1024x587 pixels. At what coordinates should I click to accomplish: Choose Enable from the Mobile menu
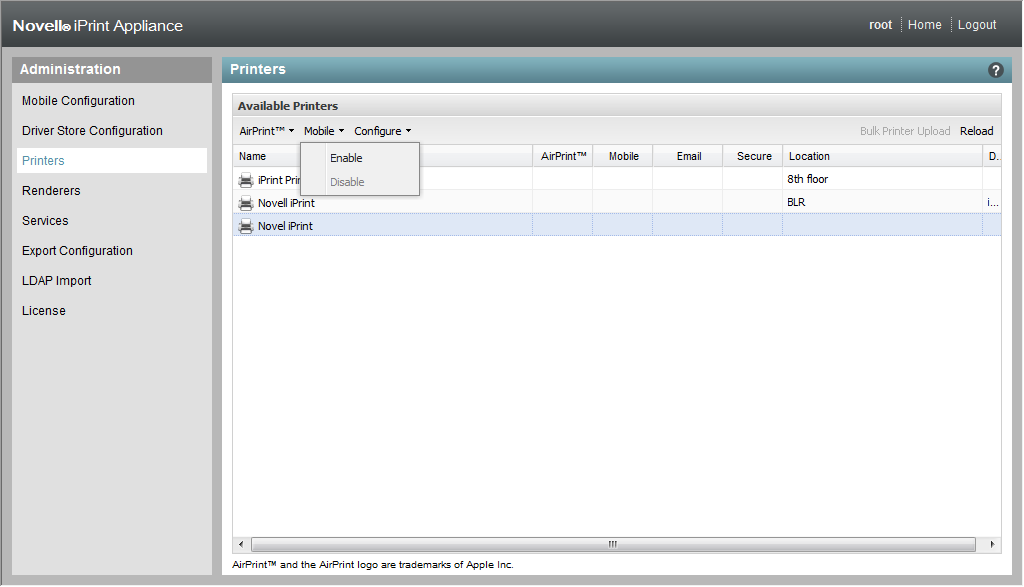click(x=360, y=158)
